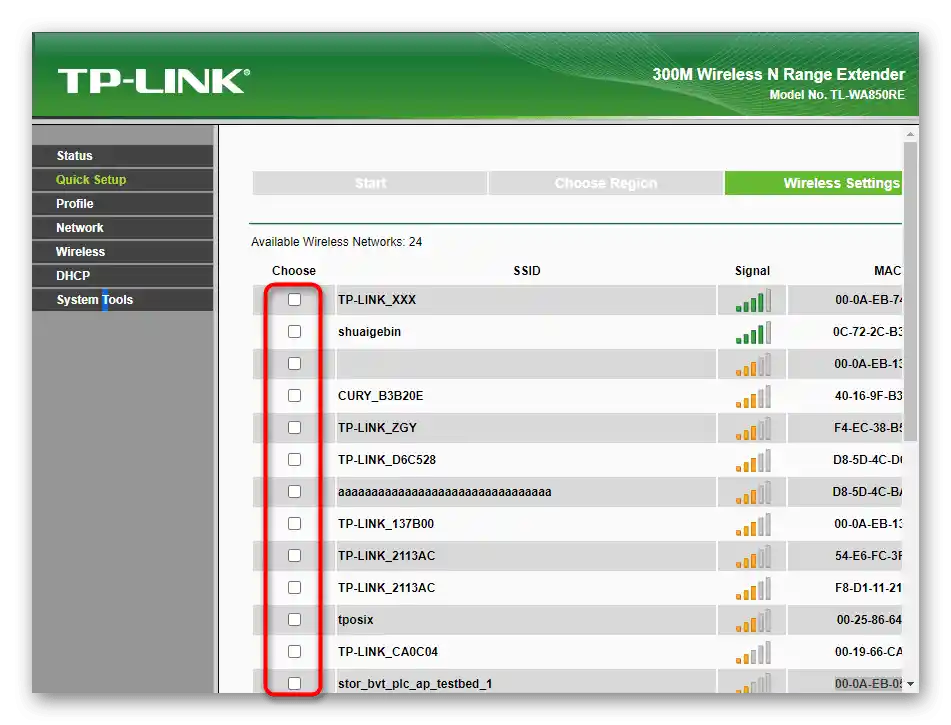Click signal bars for TP-LINK_137B00

tap(753, 525)
